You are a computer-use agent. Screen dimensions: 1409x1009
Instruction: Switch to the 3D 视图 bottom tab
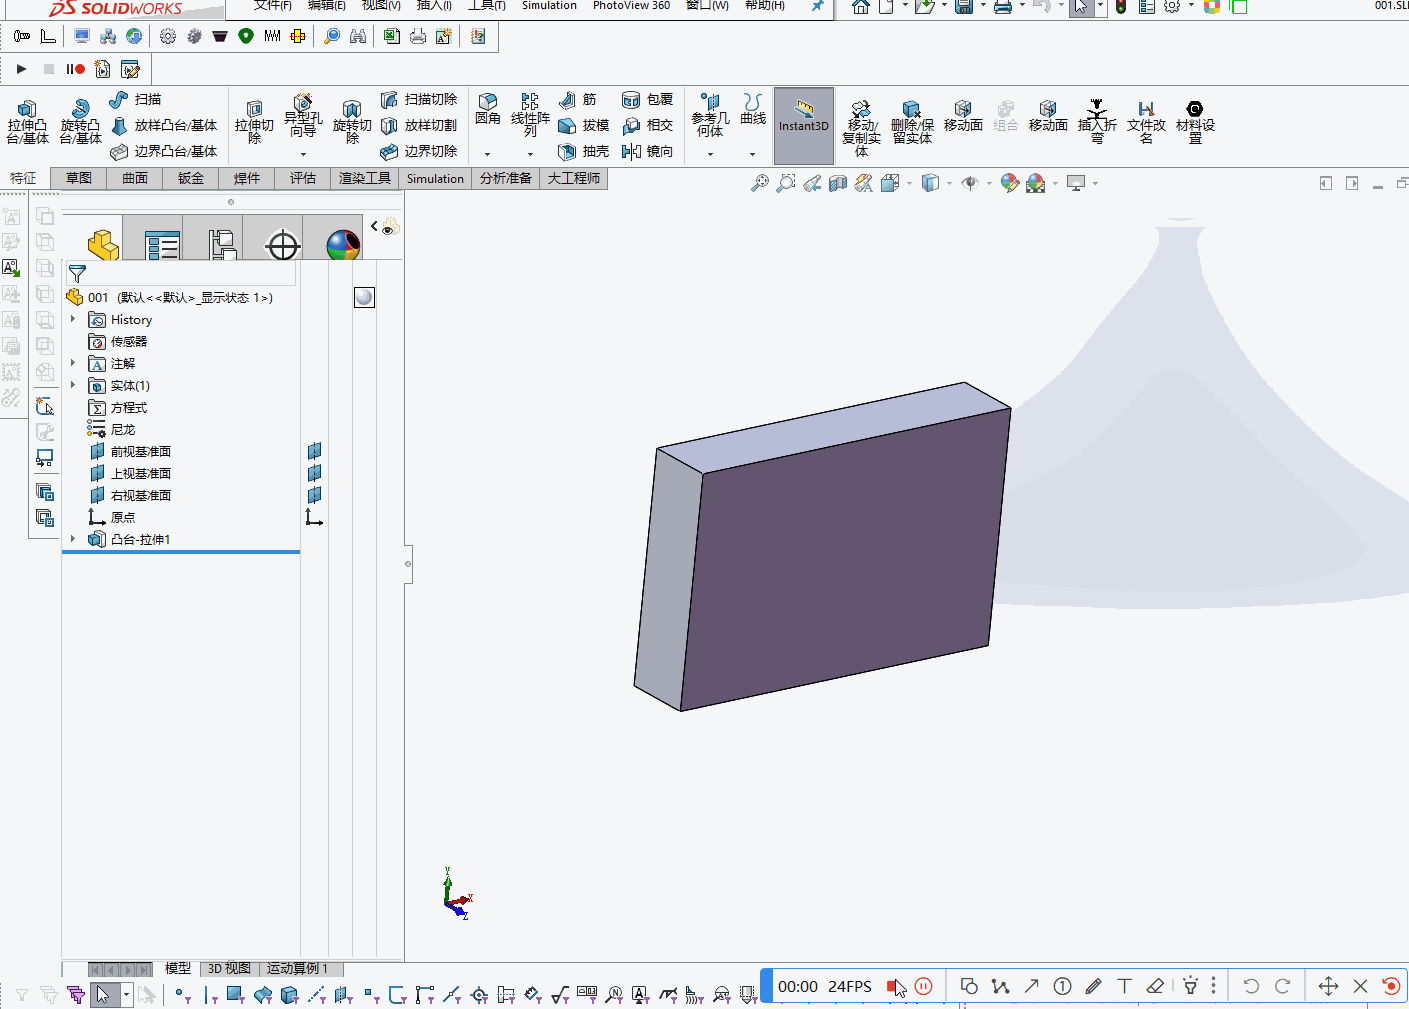229,968
